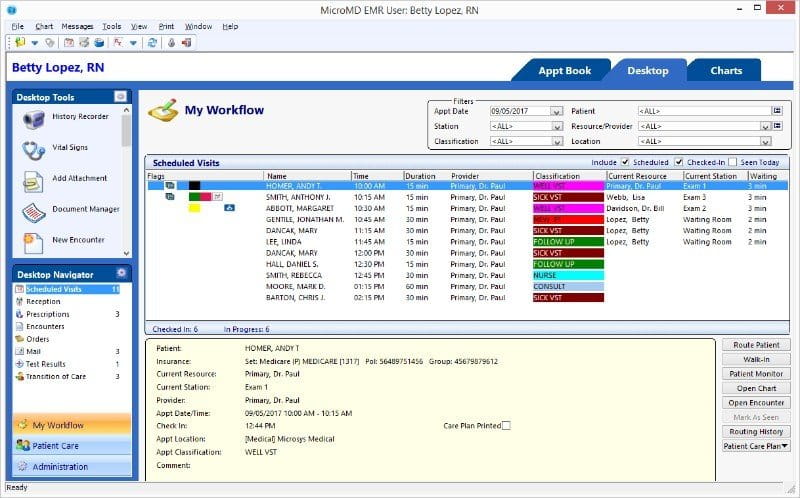Open Prescriptions in Desktop Navigator
800x498 pixels.
tap(47, 314)
